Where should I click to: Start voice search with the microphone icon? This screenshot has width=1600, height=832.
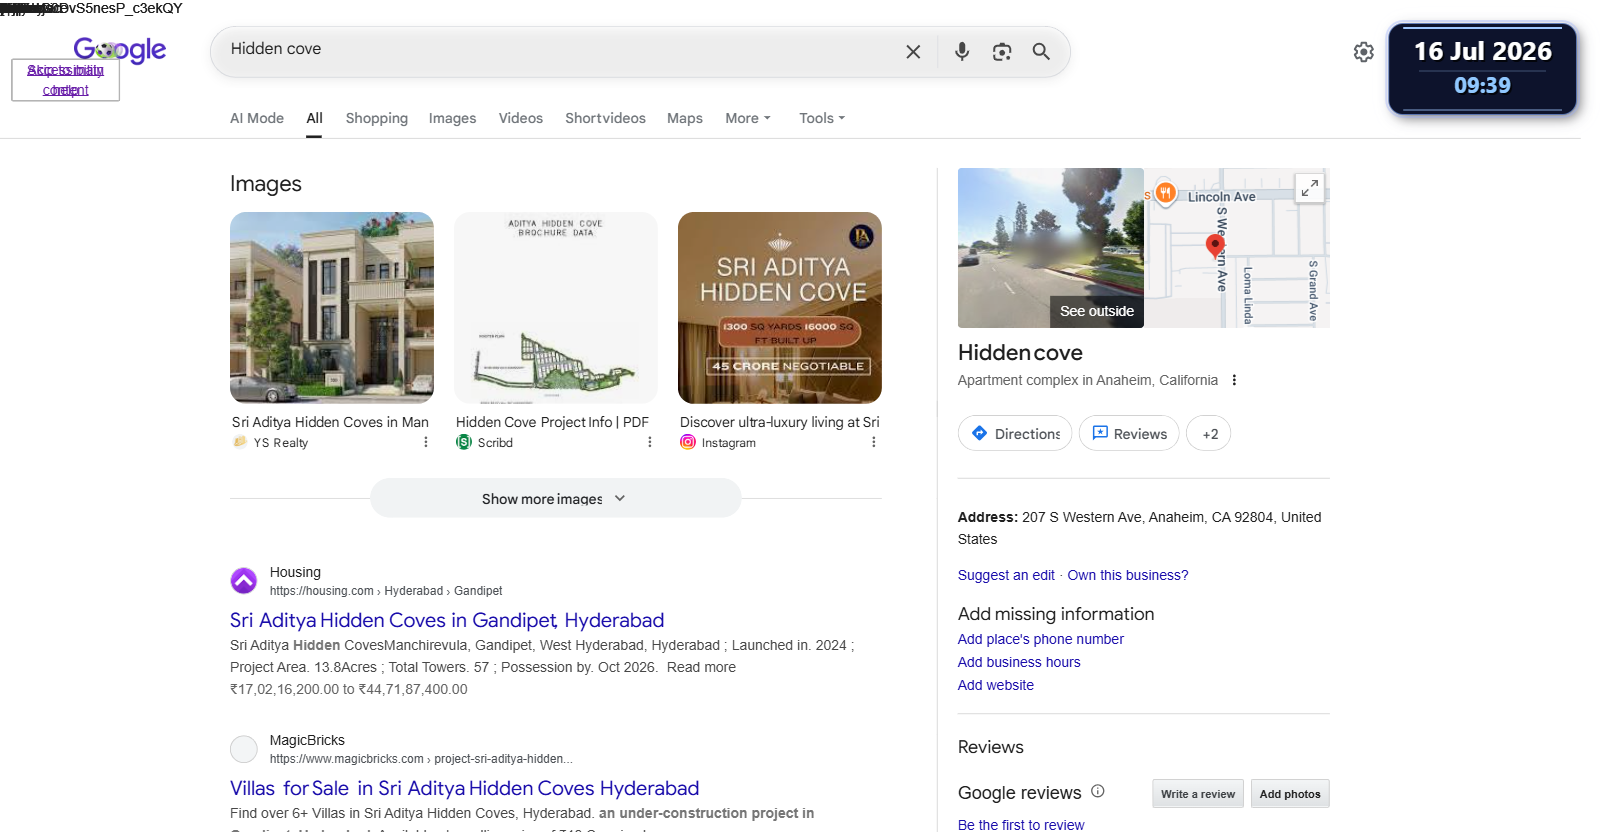point(962,52)
